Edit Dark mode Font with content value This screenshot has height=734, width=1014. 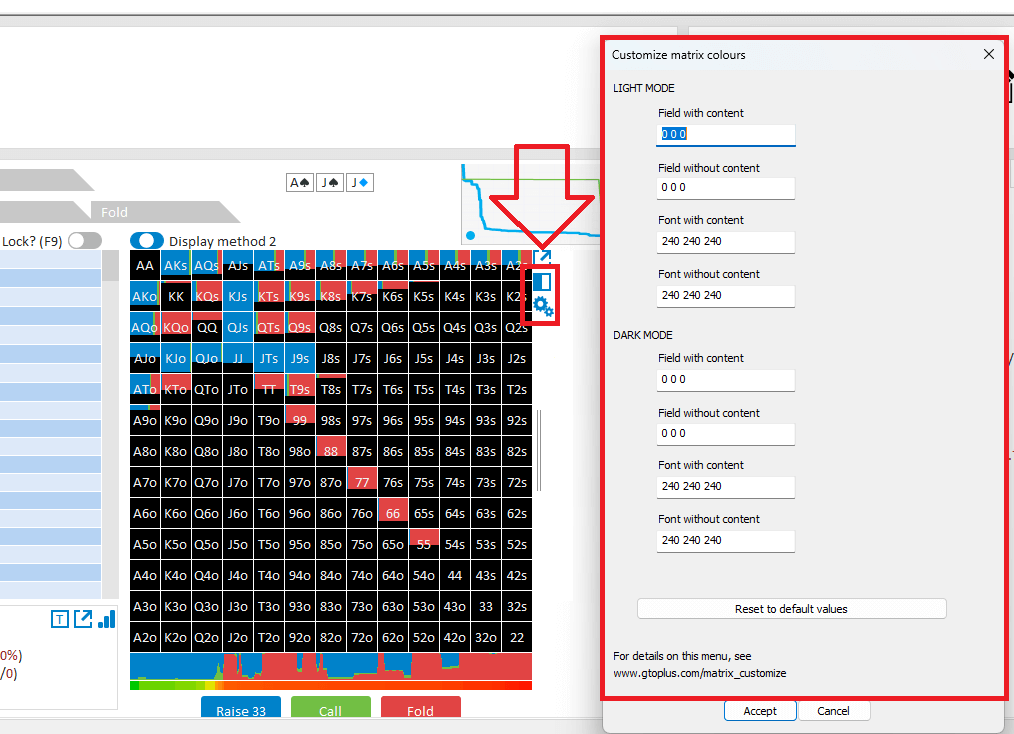point(726,487)
